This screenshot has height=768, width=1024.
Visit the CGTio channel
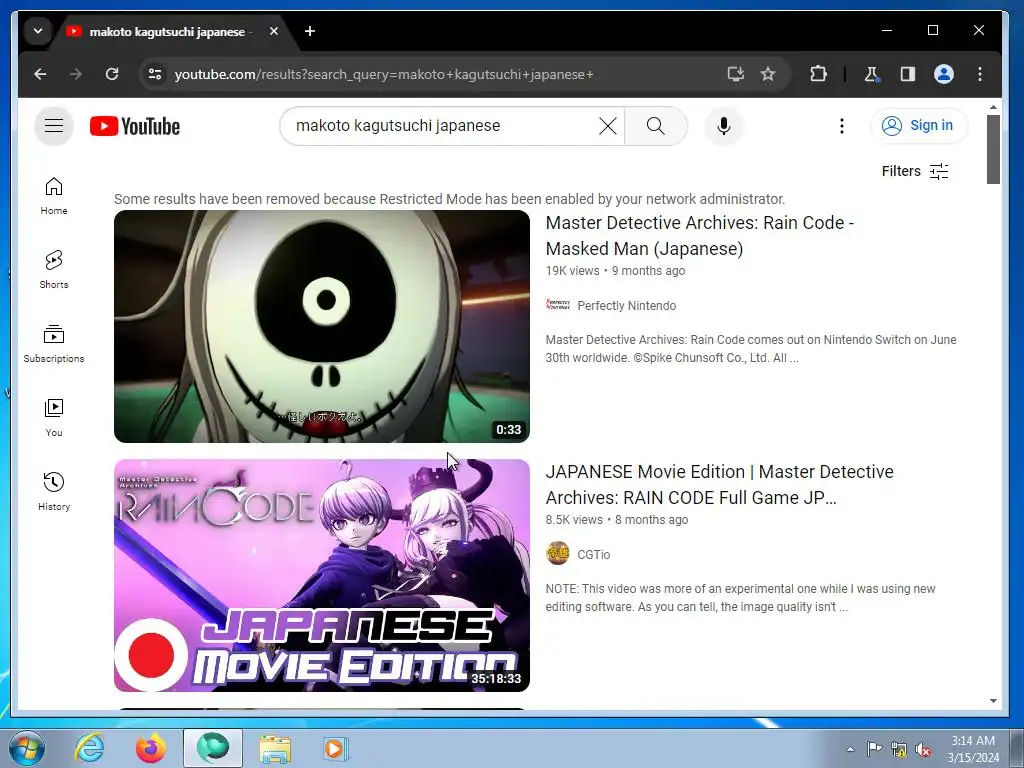tap(593, 554)
